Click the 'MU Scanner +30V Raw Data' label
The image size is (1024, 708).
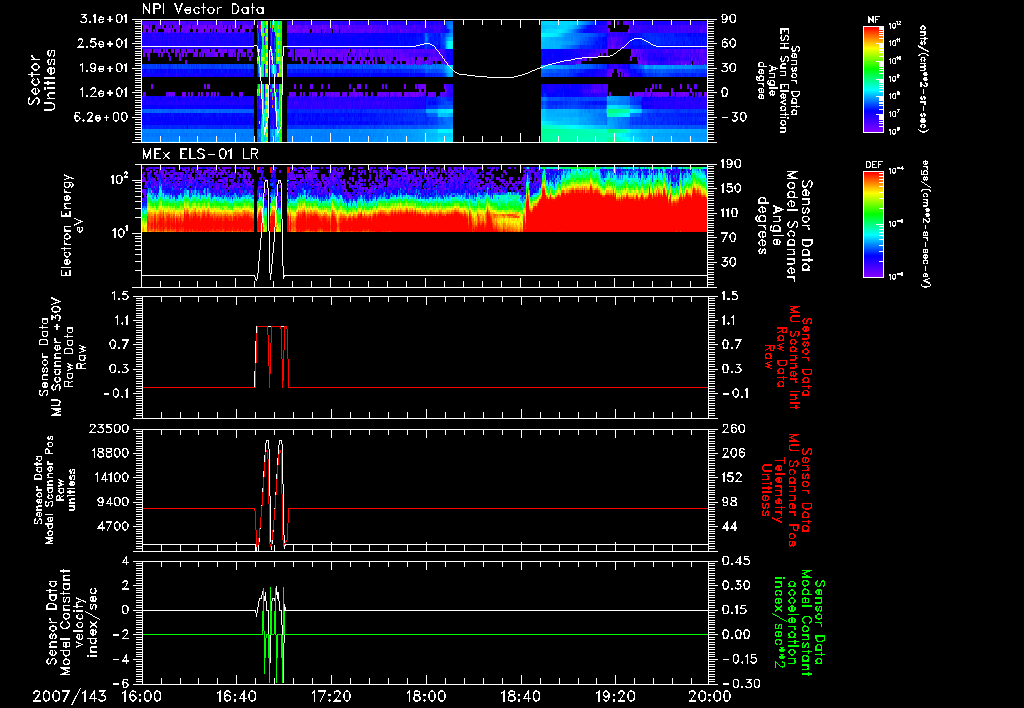coord(61,357)
